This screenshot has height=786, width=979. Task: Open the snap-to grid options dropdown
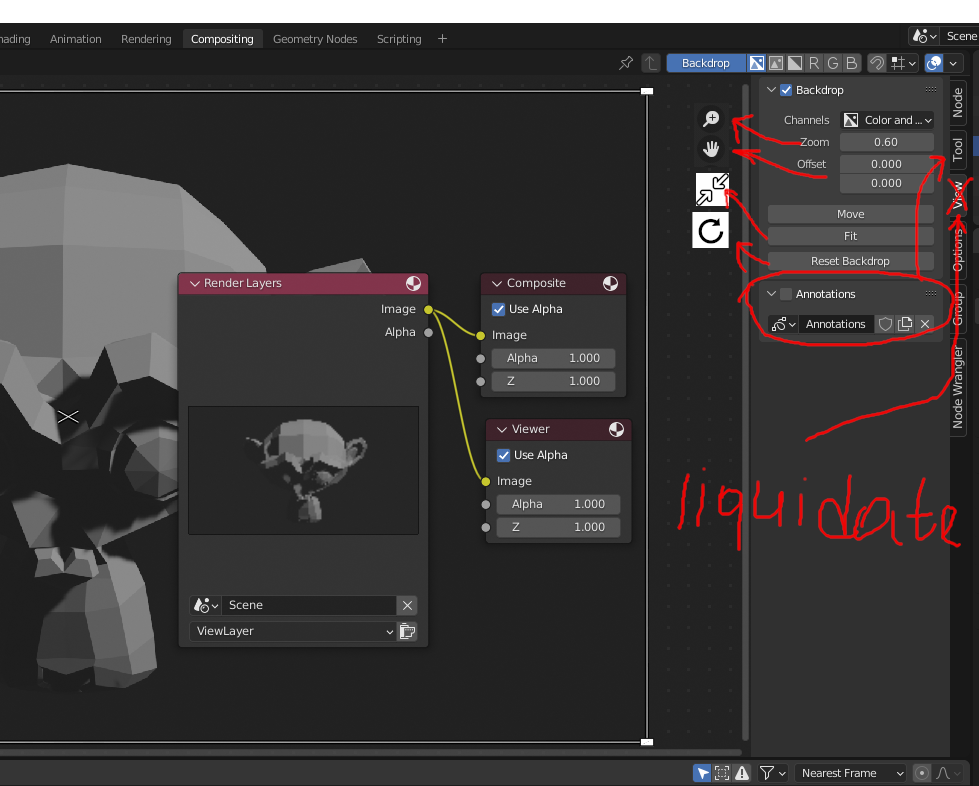[903, 63]
